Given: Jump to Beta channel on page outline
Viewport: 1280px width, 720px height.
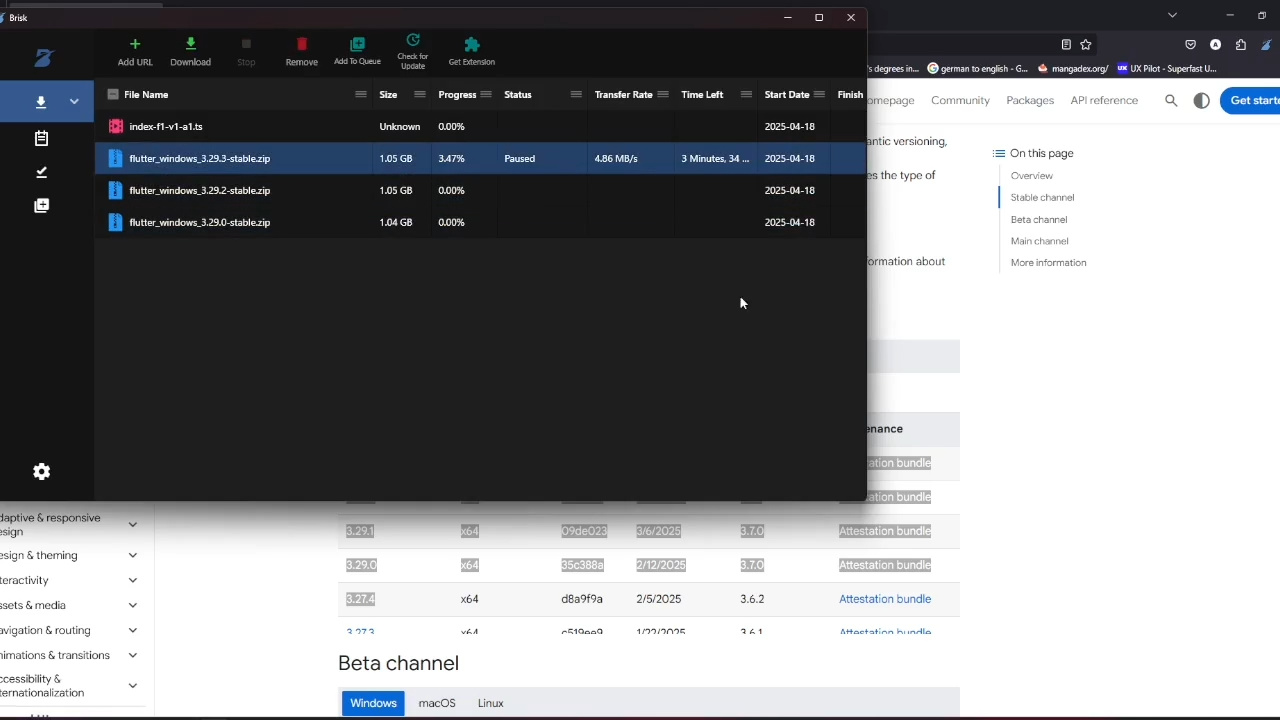Looking at the screenshot, I should (1039, 219).
